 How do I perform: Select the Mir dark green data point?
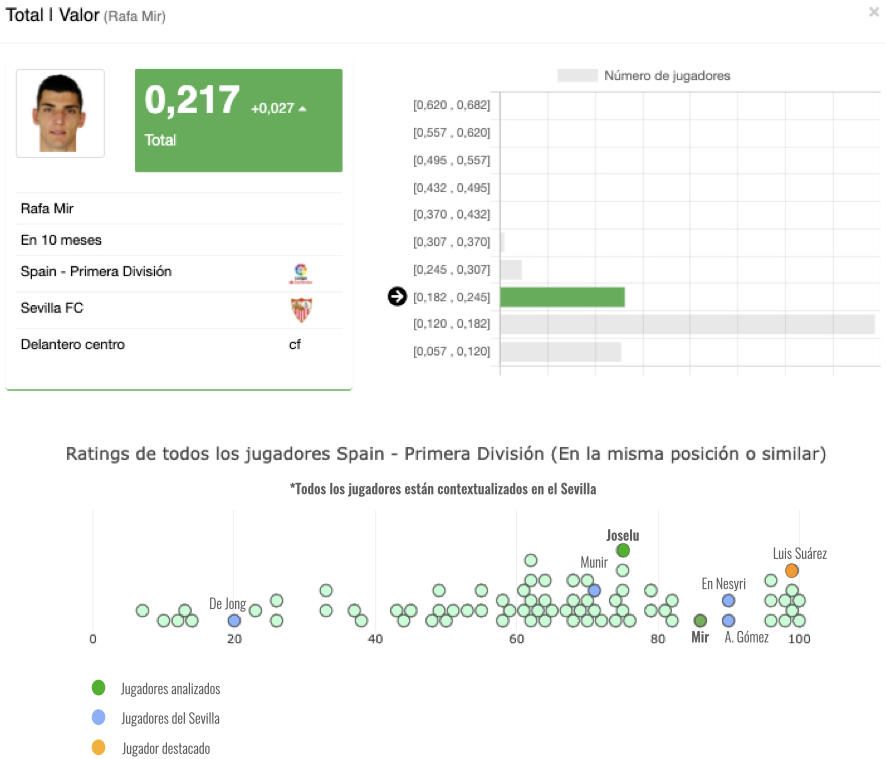[700, 620]
